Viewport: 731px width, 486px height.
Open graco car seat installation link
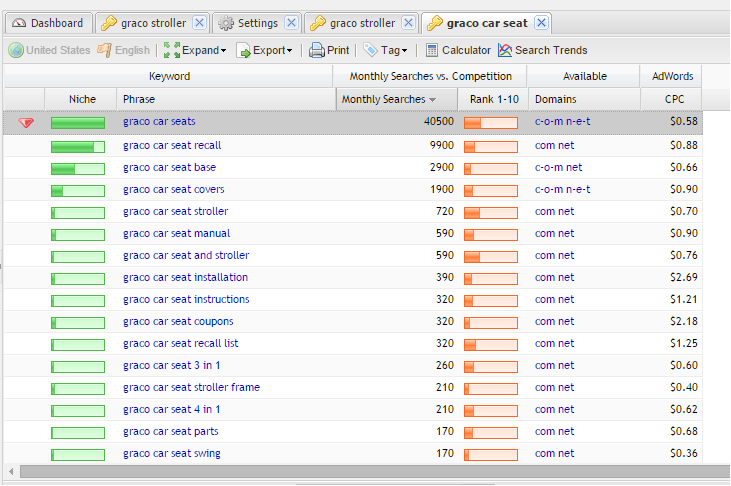[185, 278]
